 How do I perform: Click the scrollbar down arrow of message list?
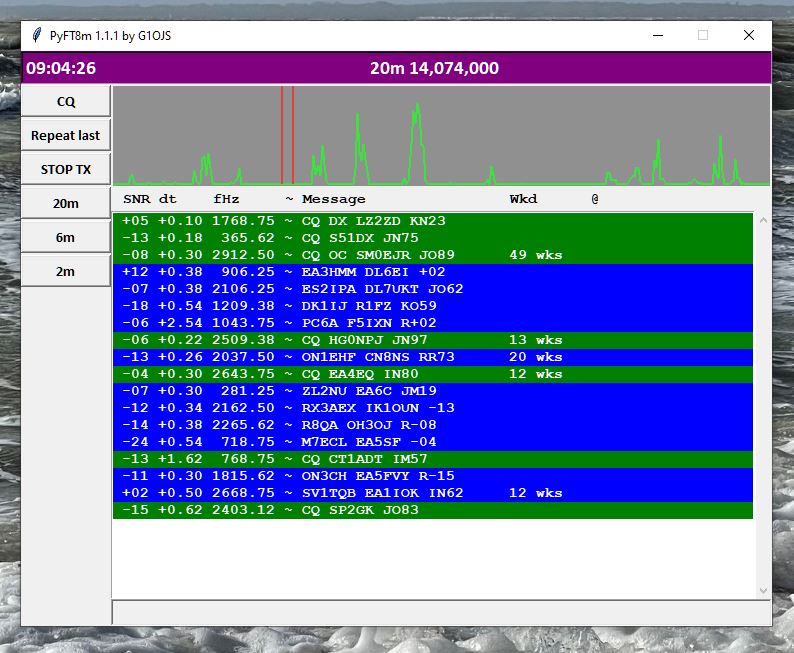[x=763, y=591]
